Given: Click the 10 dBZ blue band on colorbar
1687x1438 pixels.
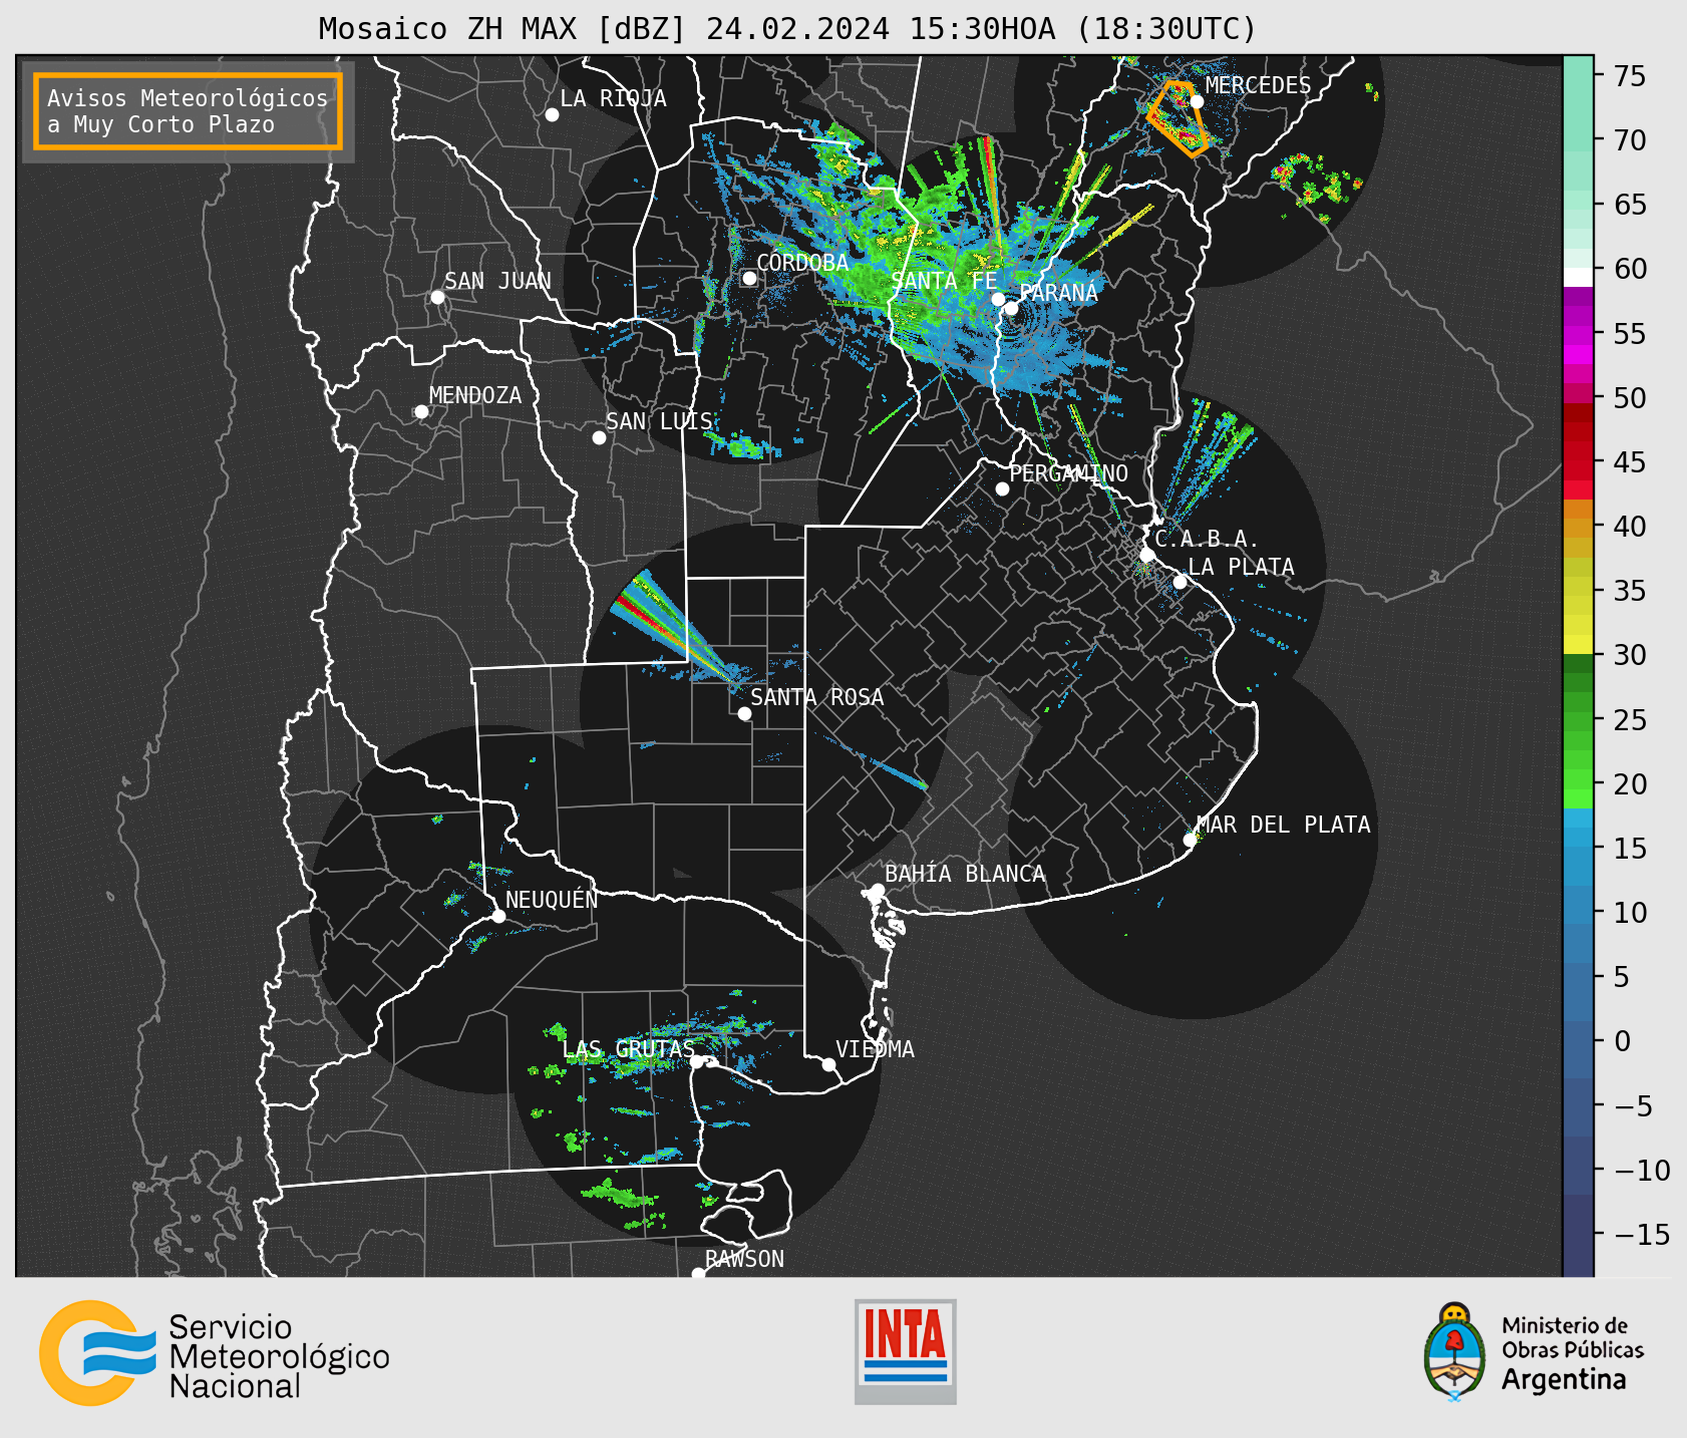Looking at the screenshot, I should click(1578, 912).
